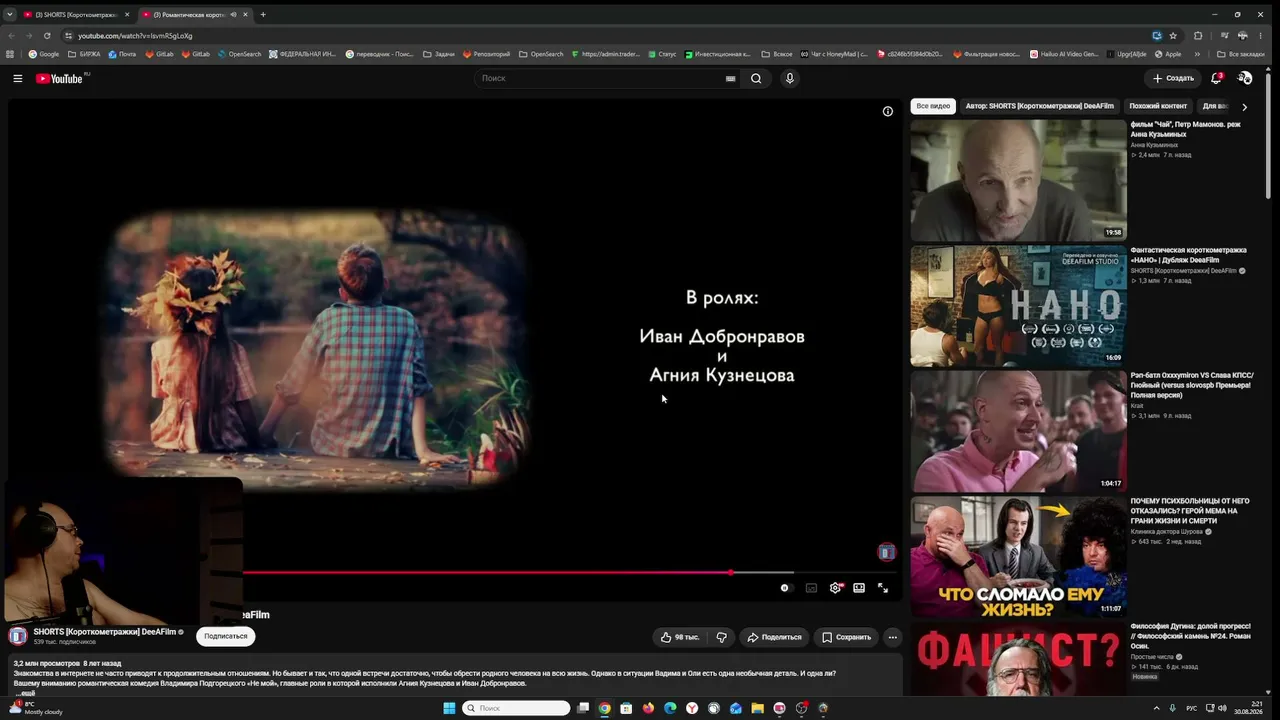Image resolution: width=1280 pixels, height=720 pixels.
Task: Bookmark this page with star icon
Action: [x=1173, y=36]
